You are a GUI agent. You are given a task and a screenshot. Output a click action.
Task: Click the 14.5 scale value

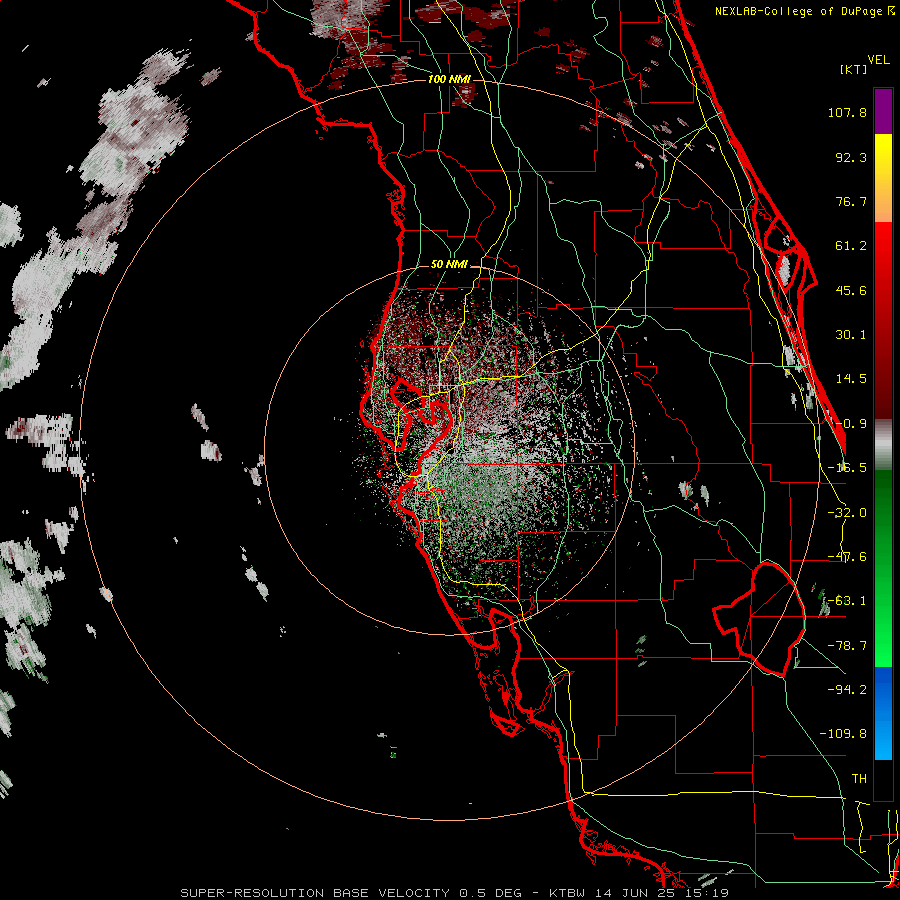pos(851,379)
